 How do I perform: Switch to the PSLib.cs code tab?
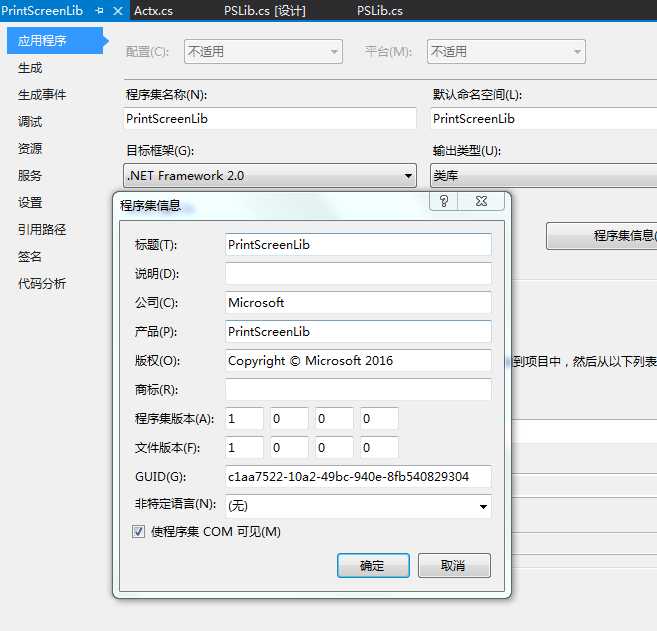click(380, 10)
